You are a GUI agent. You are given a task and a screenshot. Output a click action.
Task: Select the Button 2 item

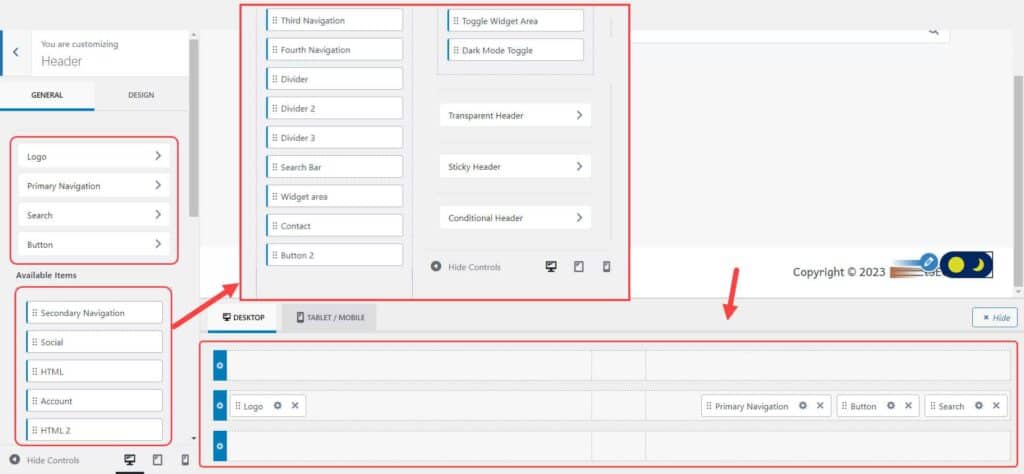click(x=334, y=255)
